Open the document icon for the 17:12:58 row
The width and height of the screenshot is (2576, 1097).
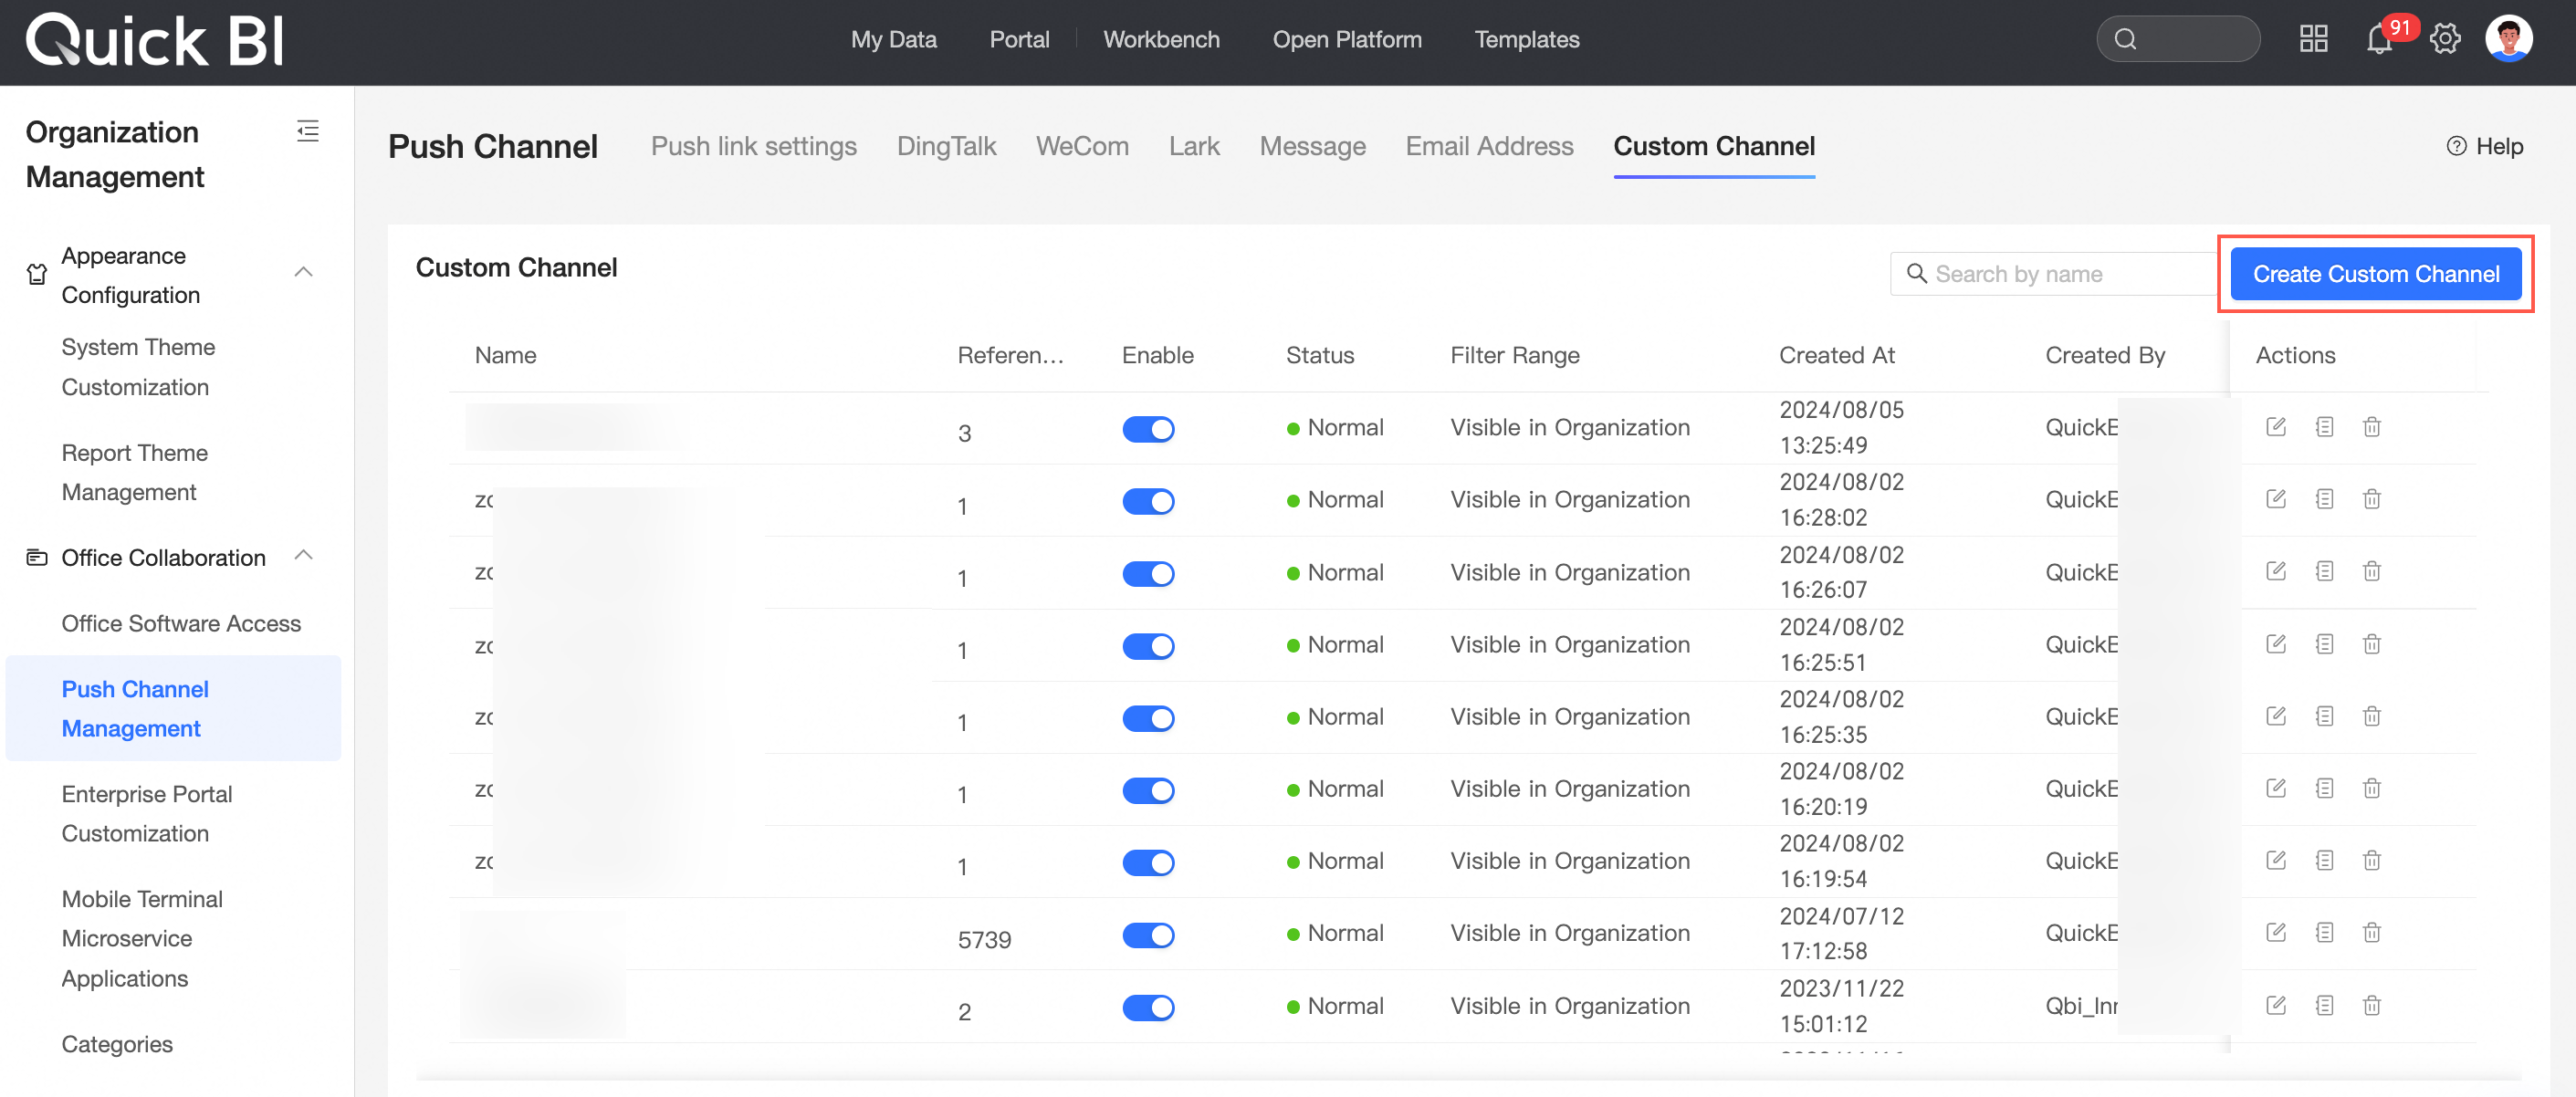2324,932
